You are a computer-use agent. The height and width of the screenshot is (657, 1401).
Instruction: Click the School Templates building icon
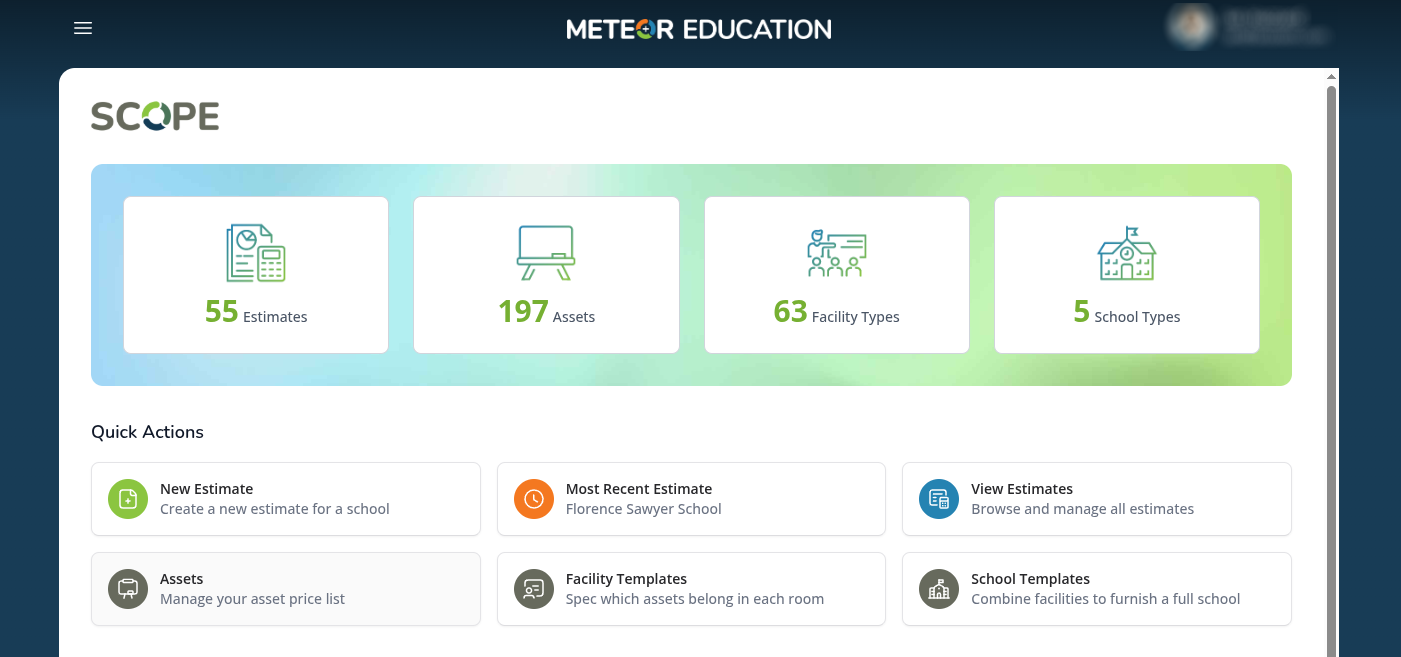pyautogui.click(x=939, y=589)
